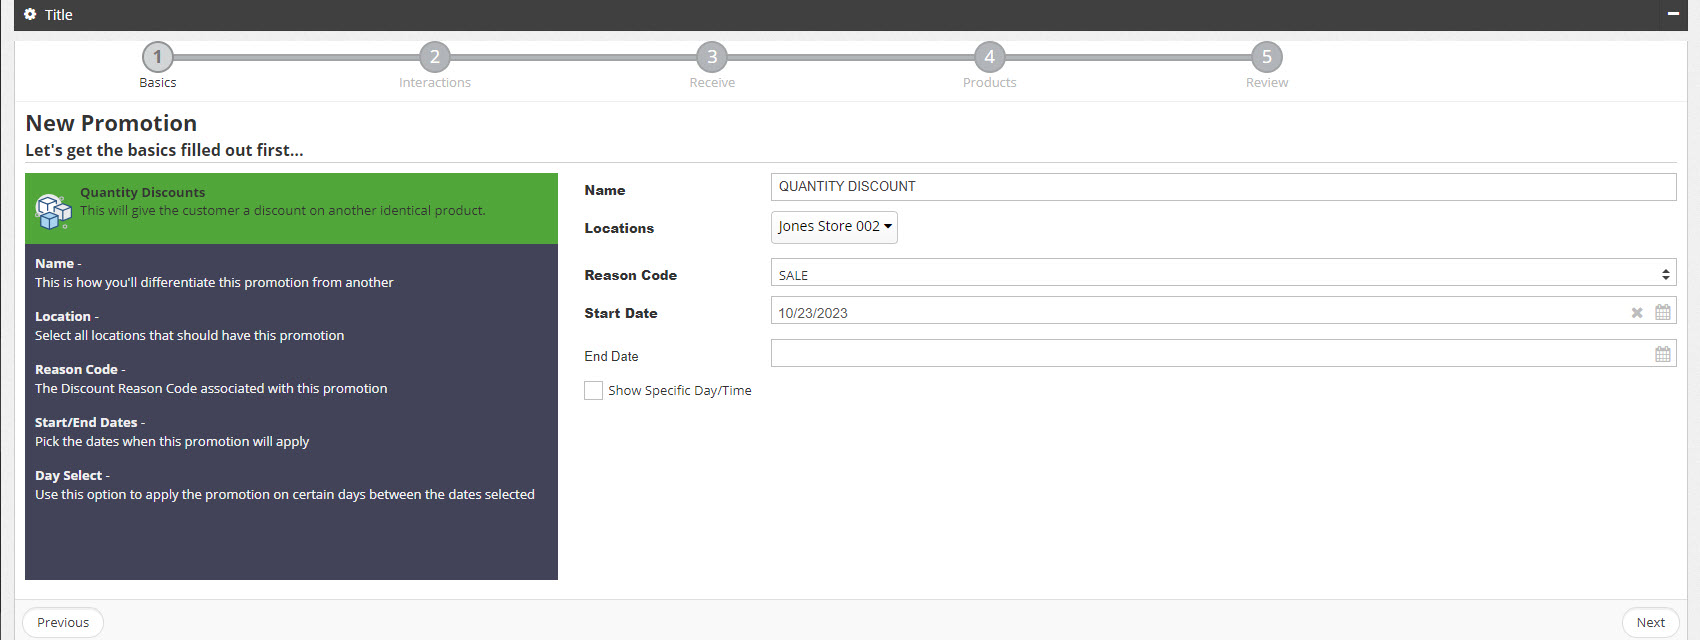
Task: Click the Reason Code help heading in sidebar
Action: 76,369
